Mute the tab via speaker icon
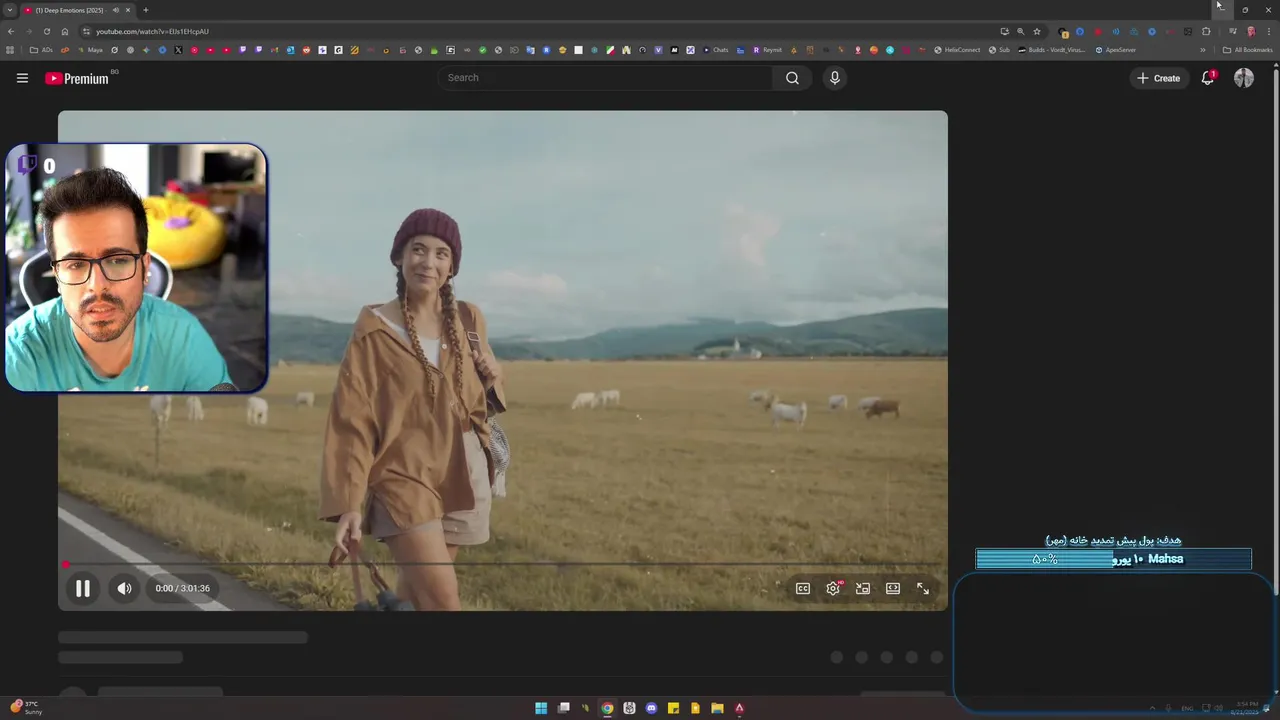The image size is (1280, 720). pos(116,10)
